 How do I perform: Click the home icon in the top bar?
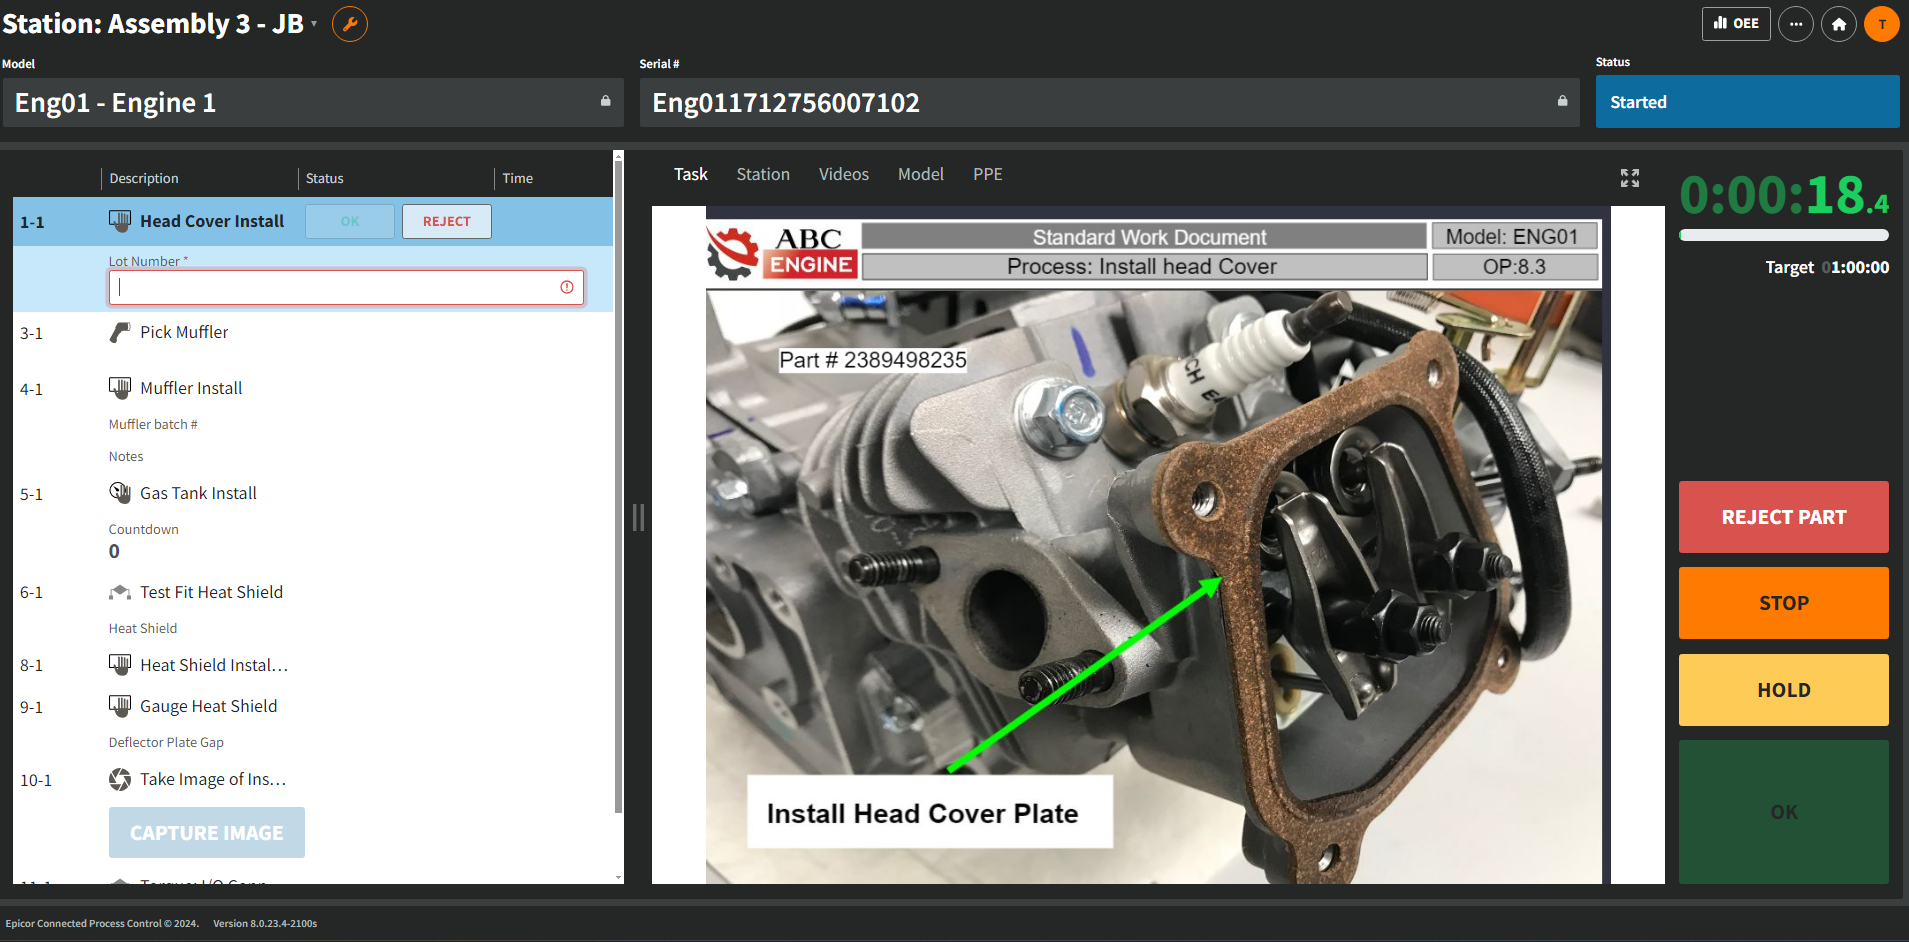tap(1839, 23)
